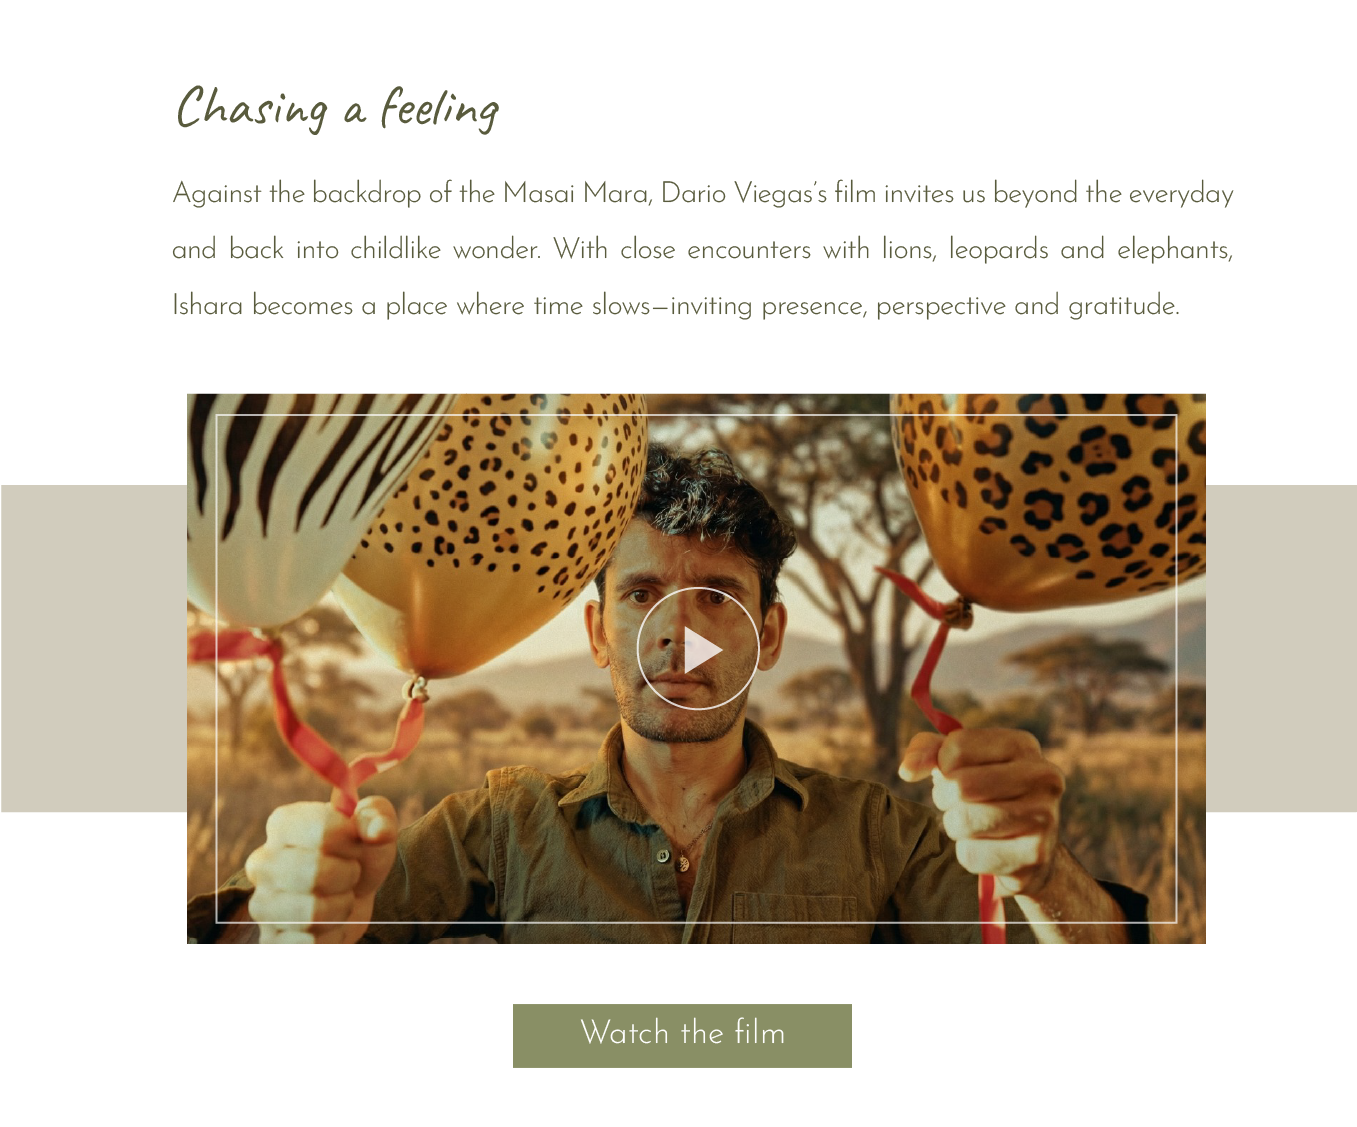This screenshot has width=1357, height=1127.
Task: Play the Chasing a feeling video
Action: [697, 649]
